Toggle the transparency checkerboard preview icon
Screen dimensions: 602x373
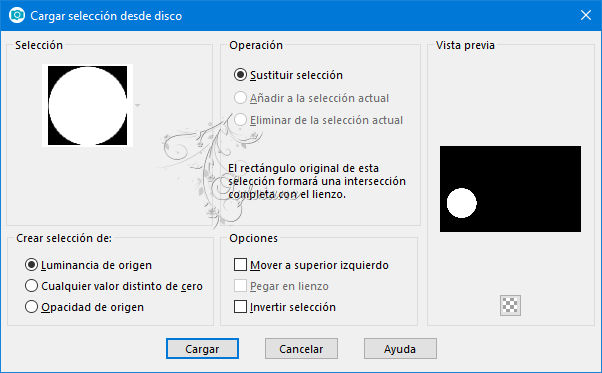click(510, 305)
